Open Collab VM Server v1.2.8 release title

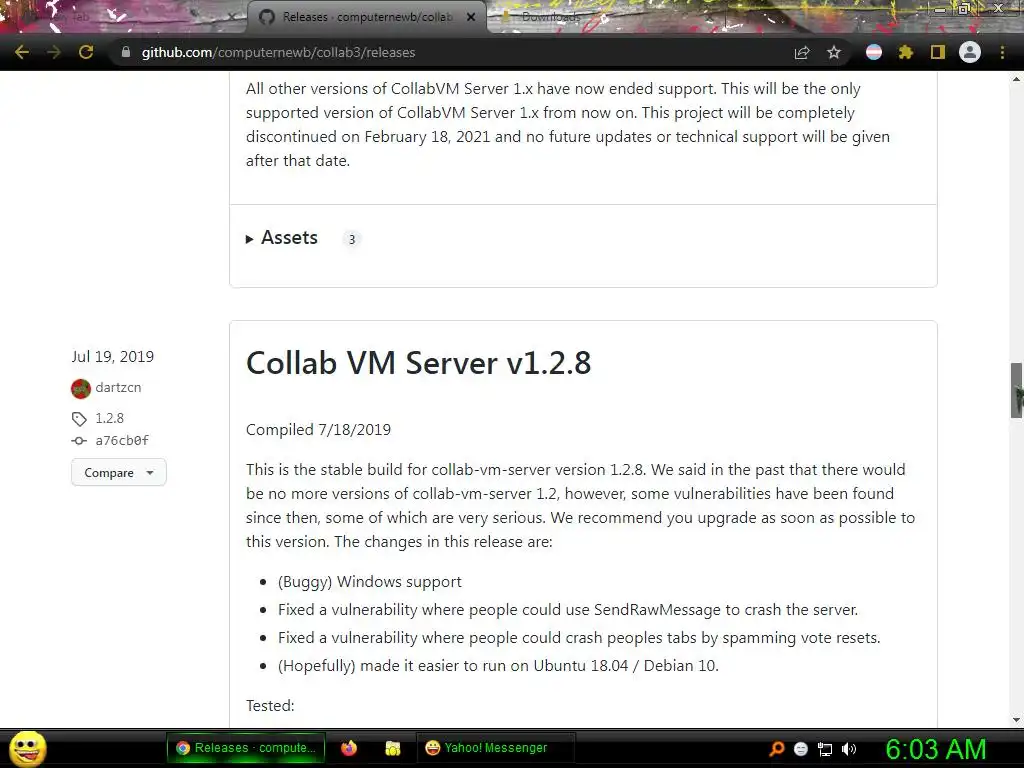tap(419, 362)
